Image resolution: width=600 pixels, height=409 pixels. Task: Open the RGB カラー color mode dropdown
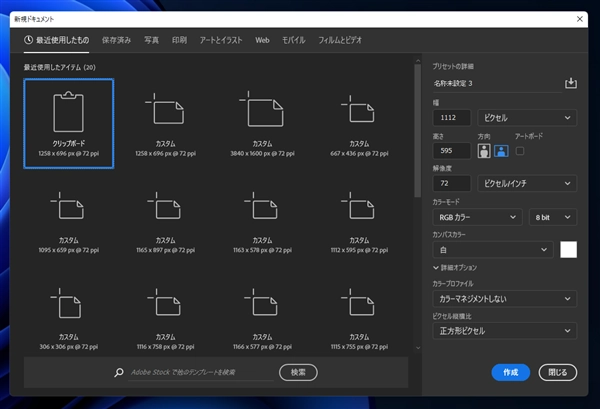click(x=477, y=217)
